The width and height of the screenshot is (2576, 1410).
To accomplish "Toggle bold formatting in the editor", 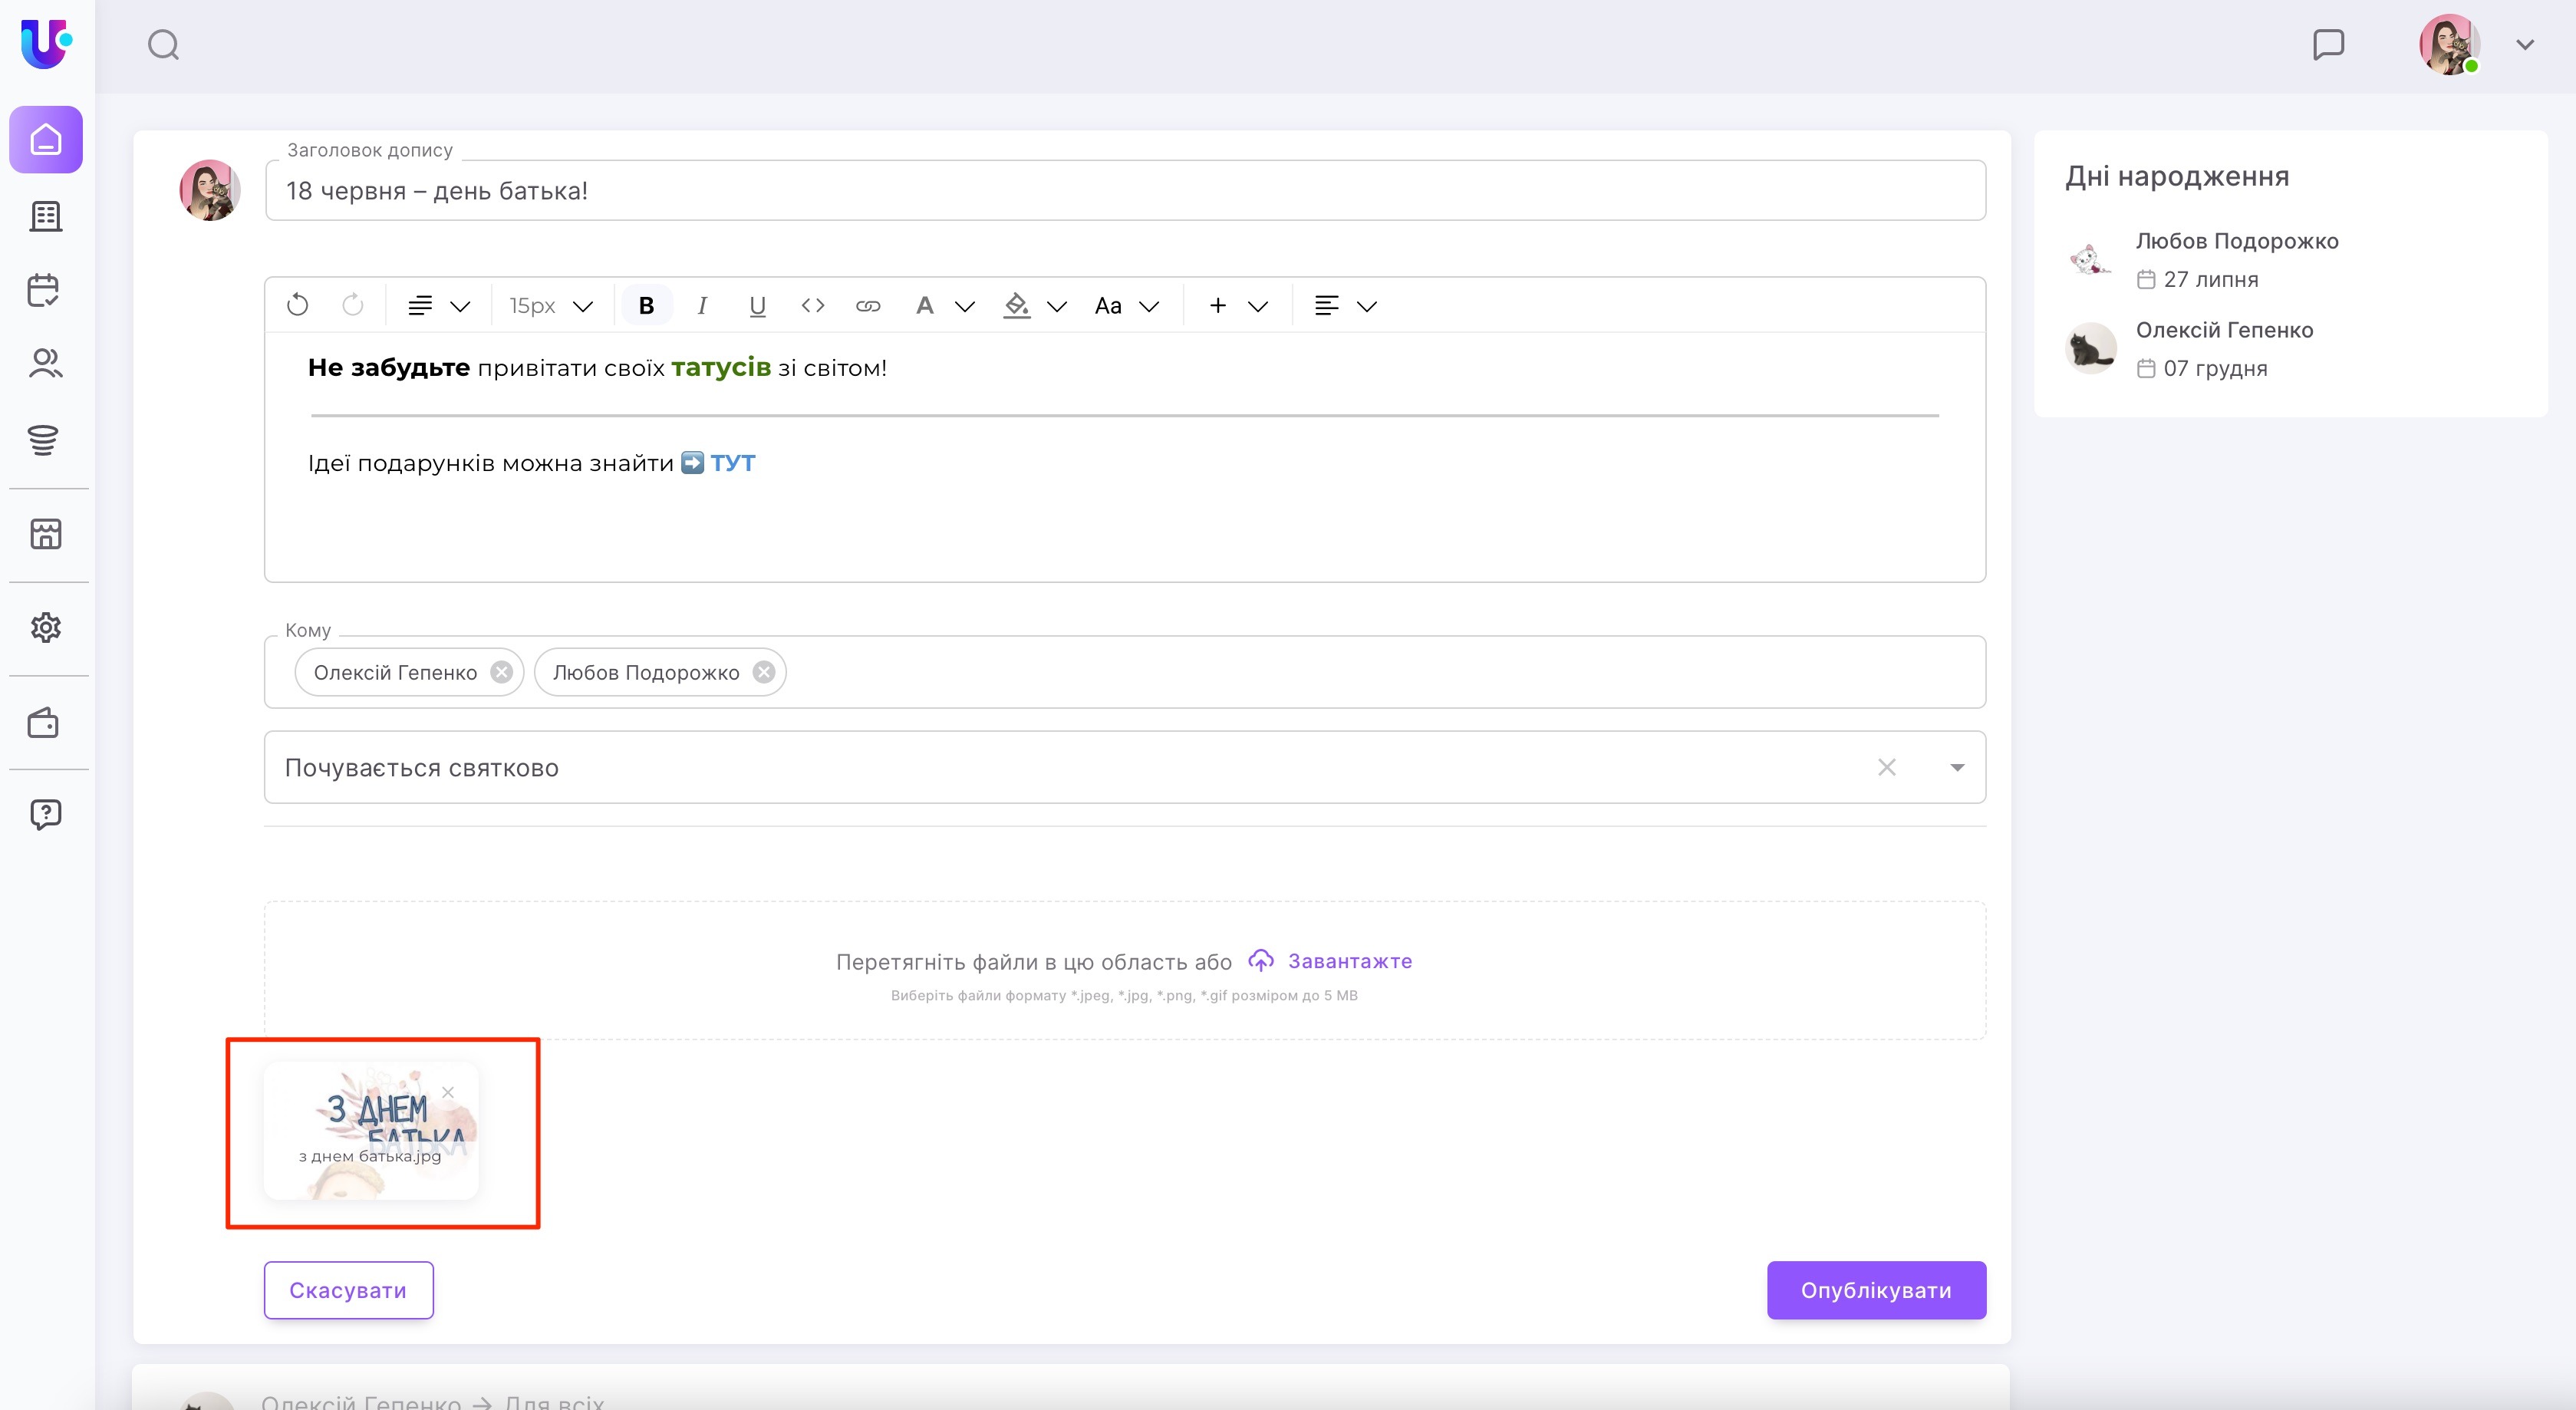I will click(x=646, y=305).
